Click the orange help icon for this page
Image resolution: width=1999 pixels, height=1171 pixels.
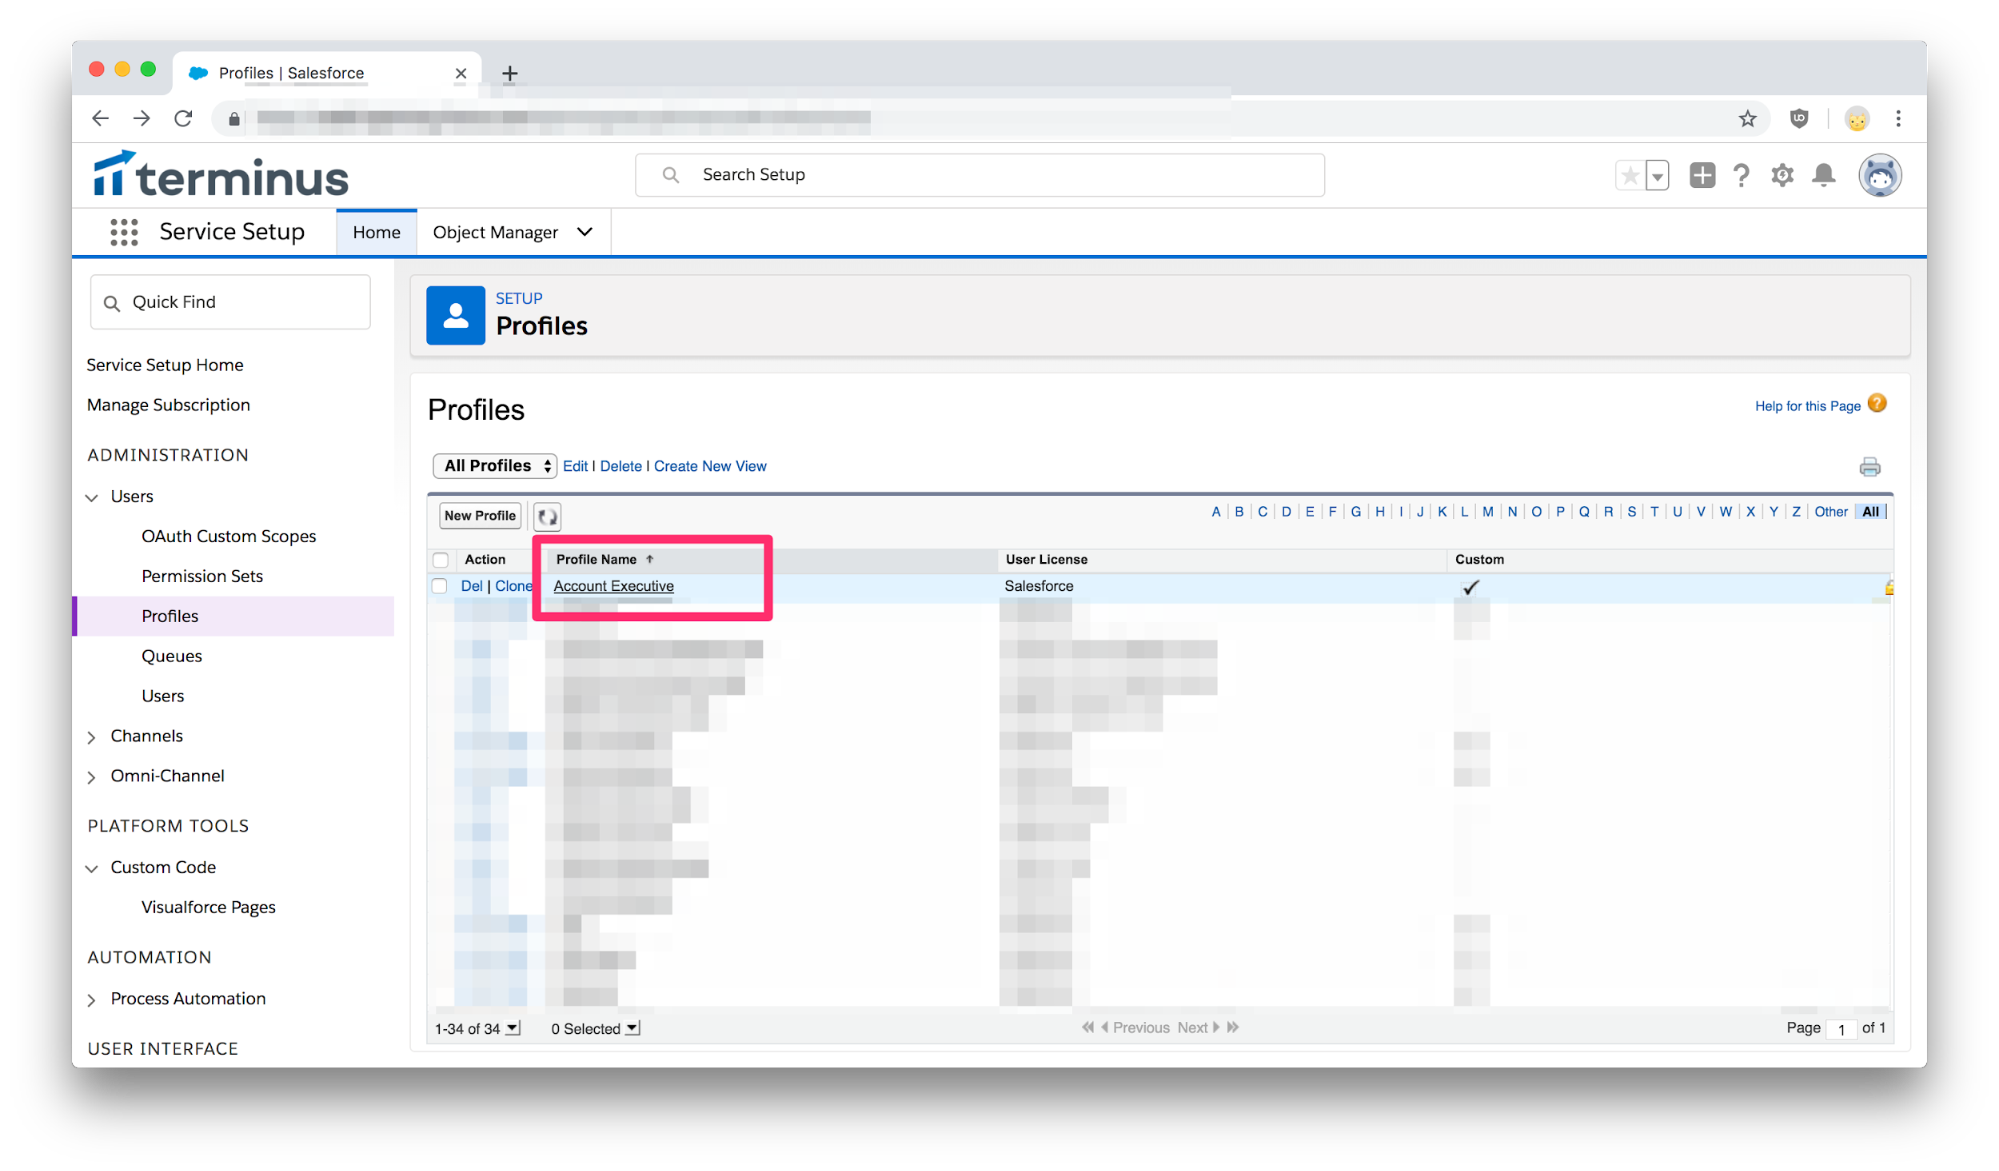point(1877,404)
